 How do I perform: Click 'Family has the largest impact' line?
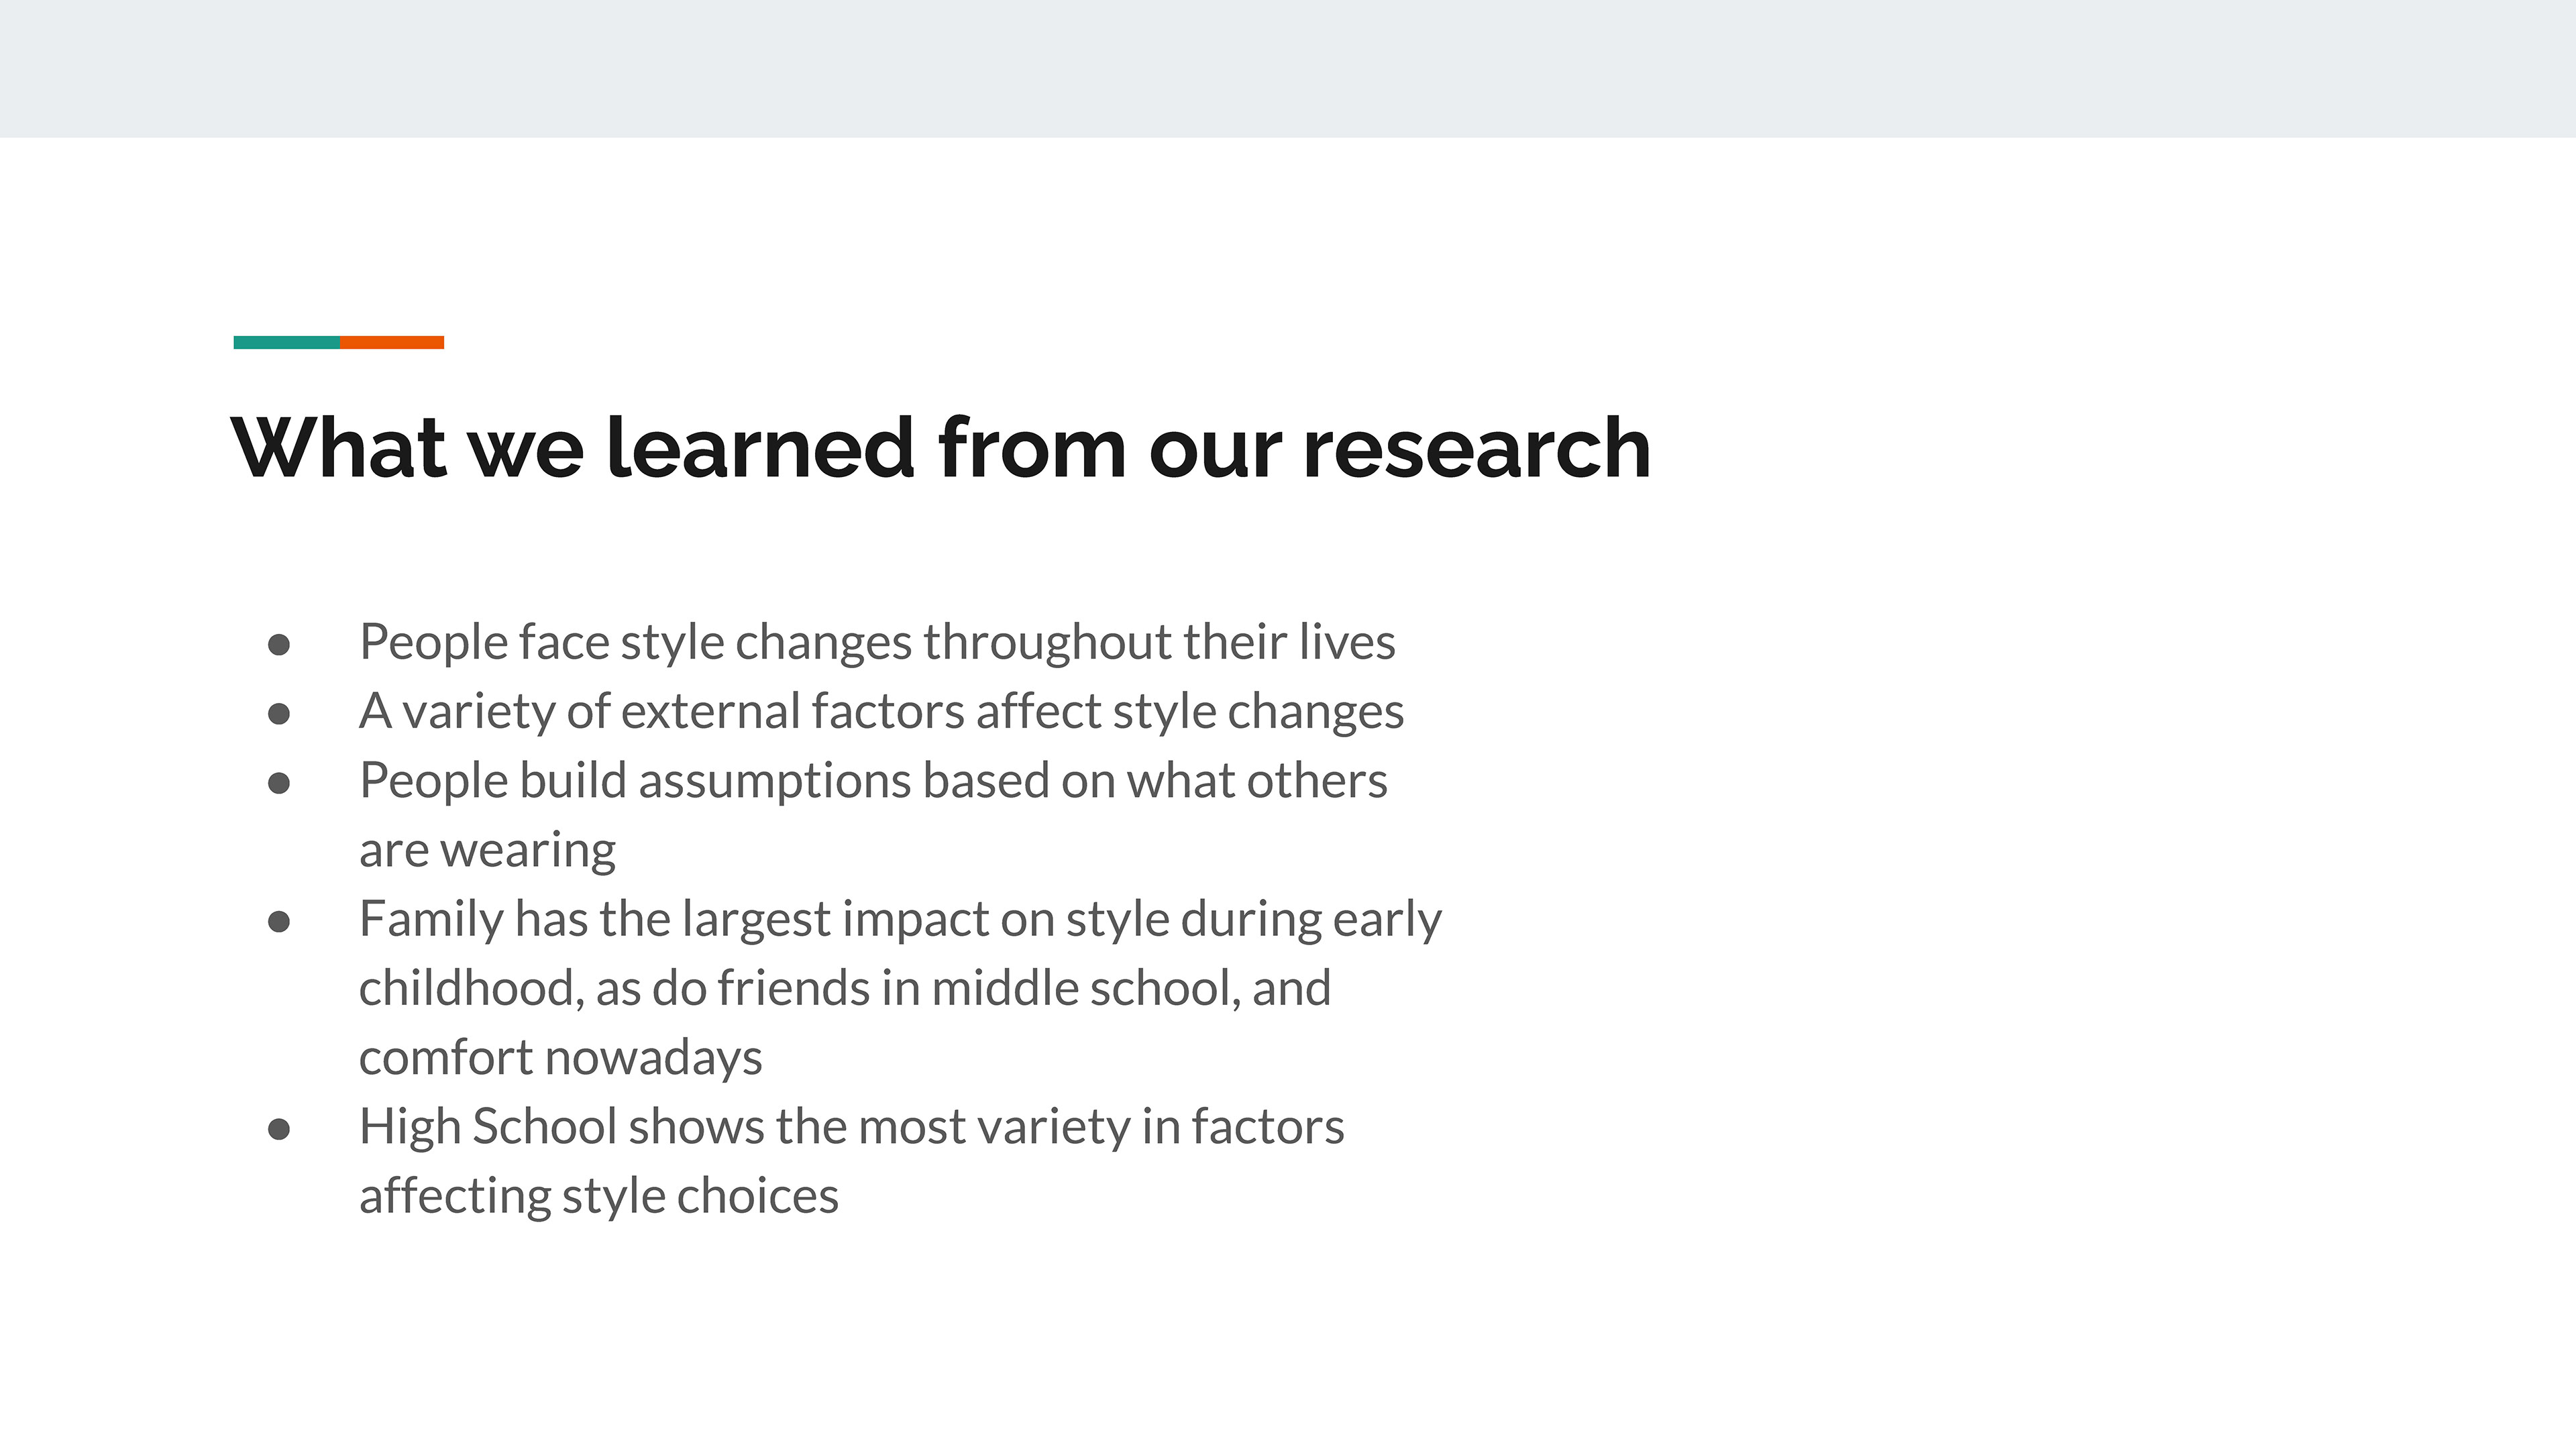point(900,920)
